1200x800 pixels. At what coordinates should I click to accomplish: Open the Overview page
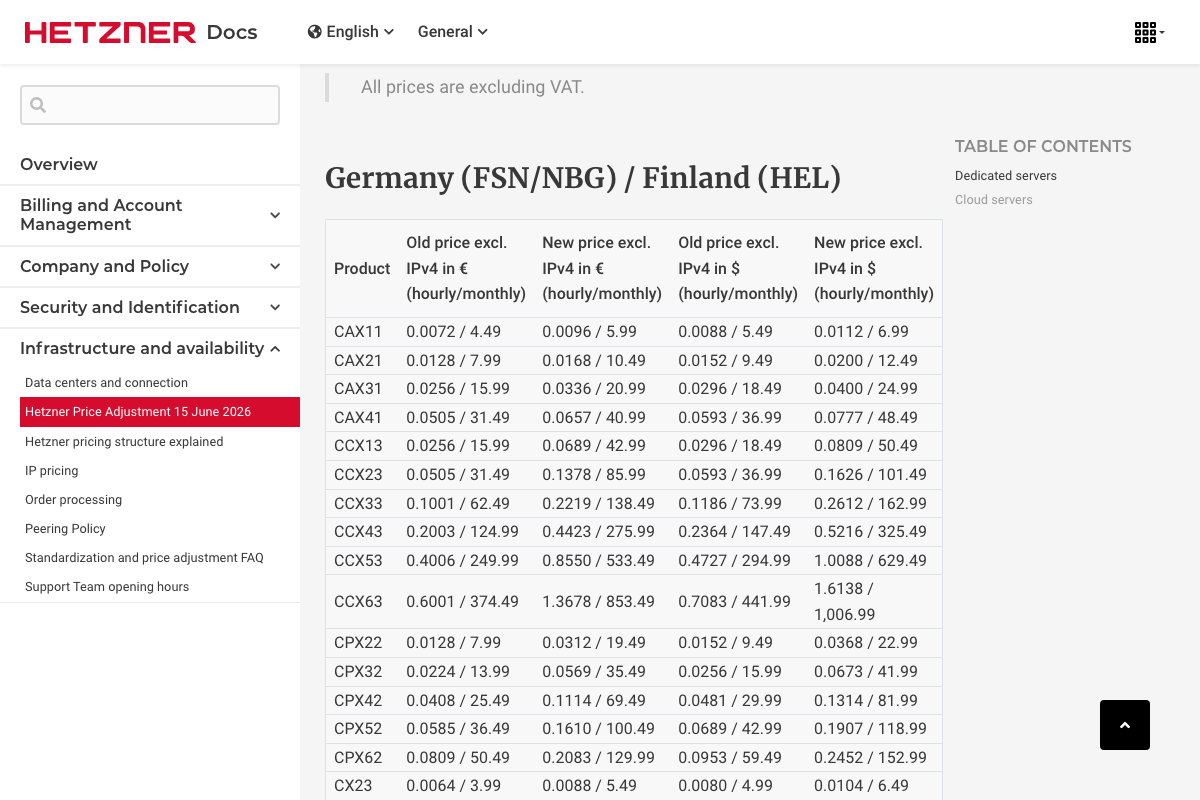tap(59, 164)
